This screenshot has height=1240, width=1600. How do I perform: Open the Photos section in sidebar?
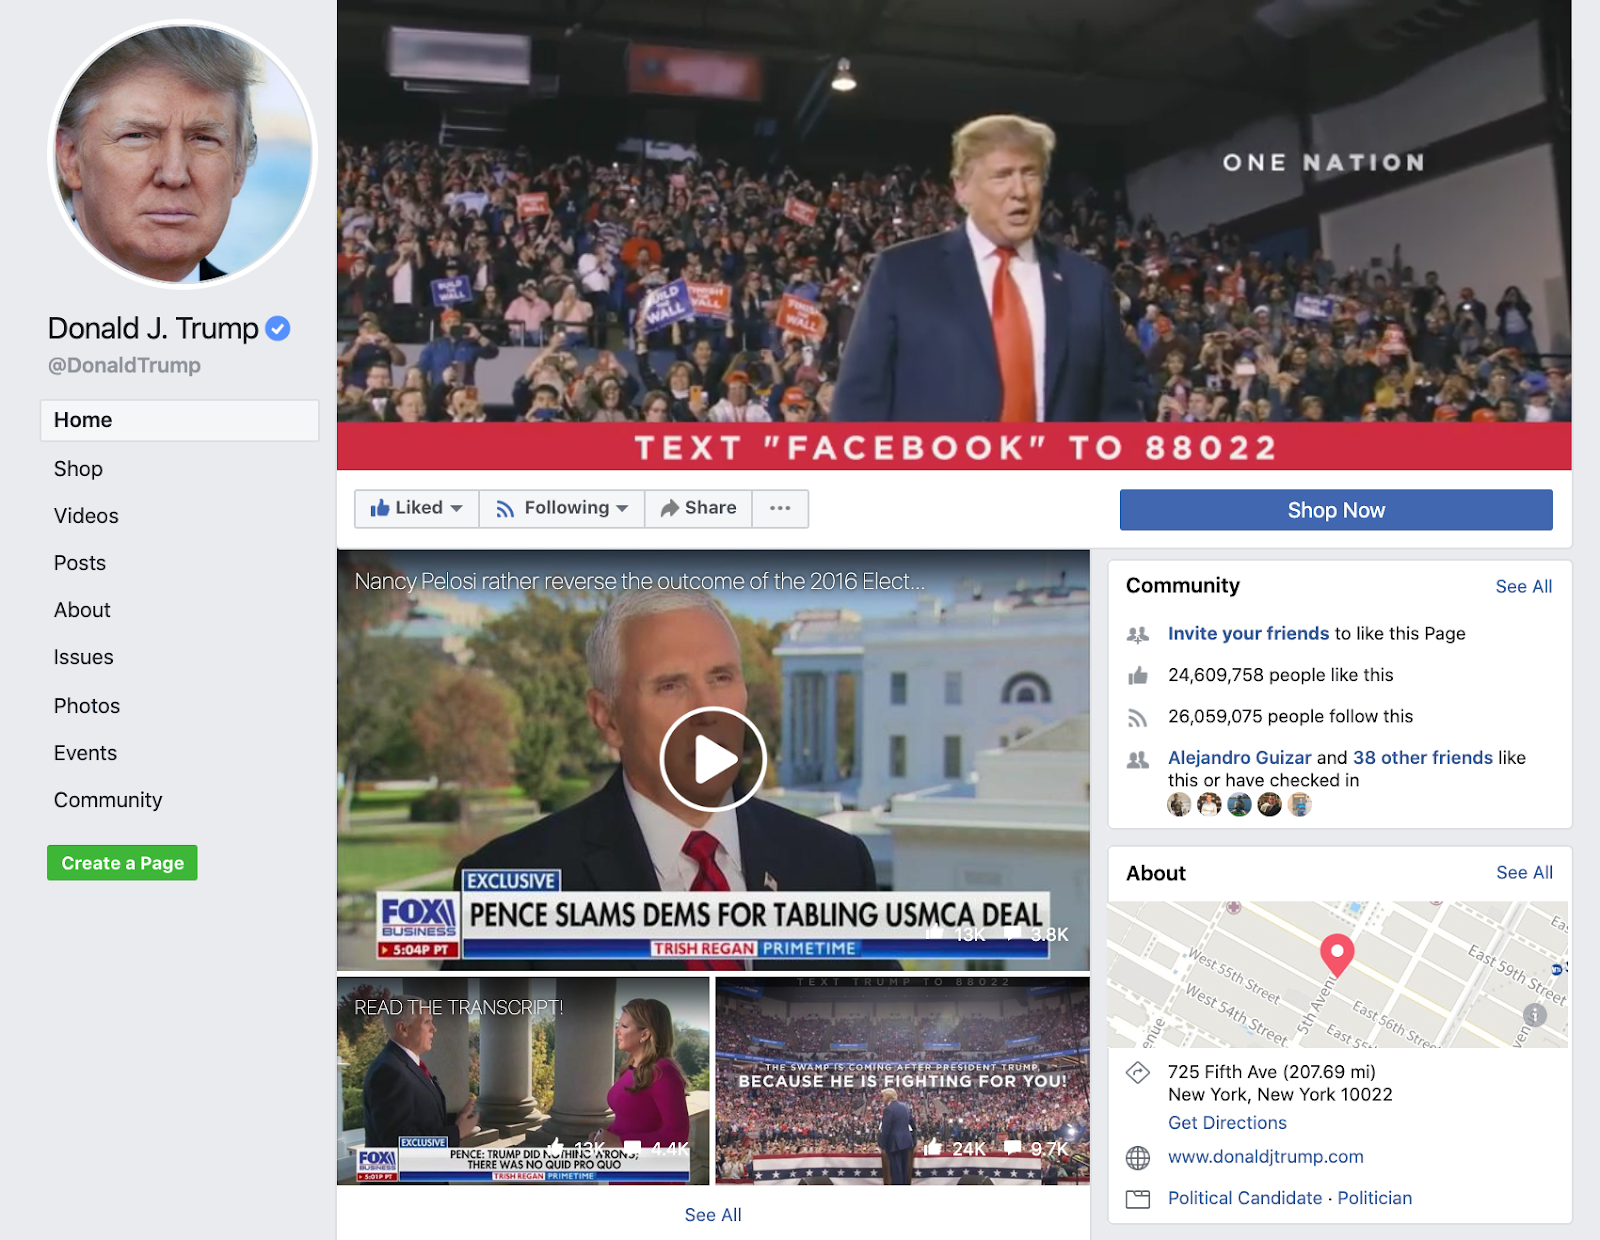point(87,706)
